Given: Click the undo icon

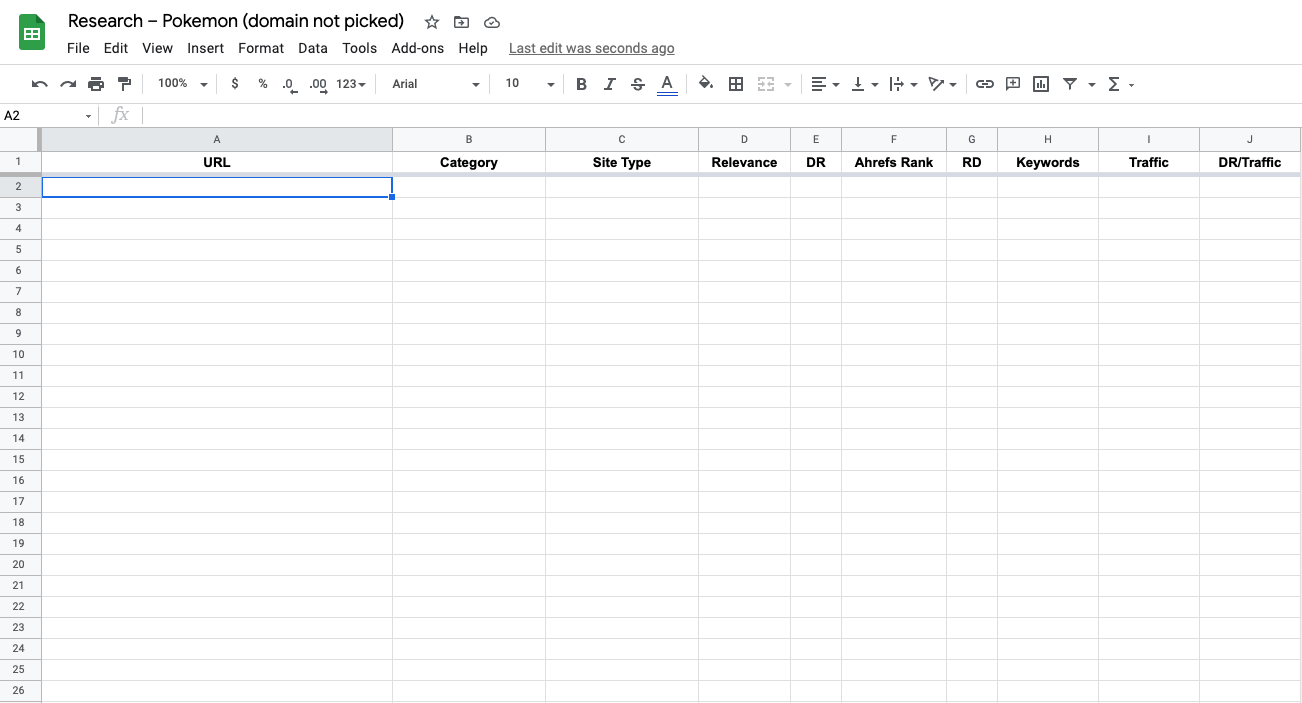Looking at the screenshot, I should click(40, 84).
